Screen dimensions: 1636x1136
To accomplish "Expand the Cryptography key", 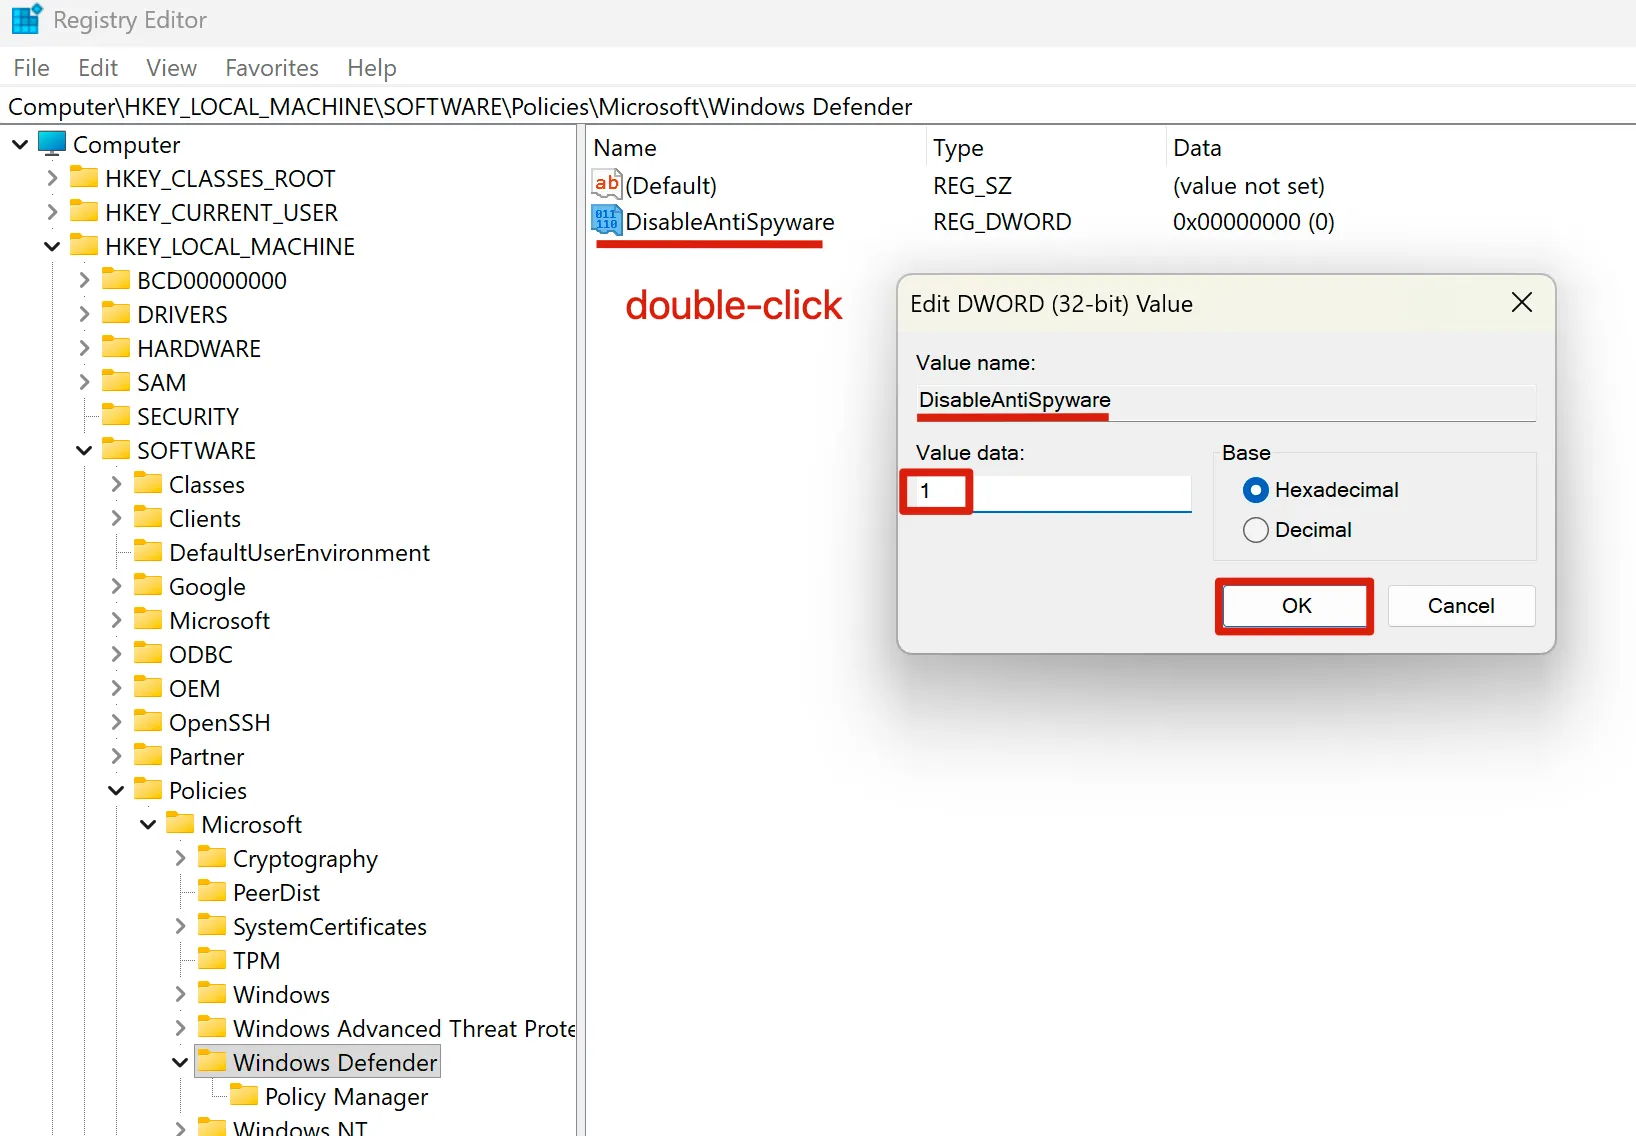I will click(x=180, y=858).
